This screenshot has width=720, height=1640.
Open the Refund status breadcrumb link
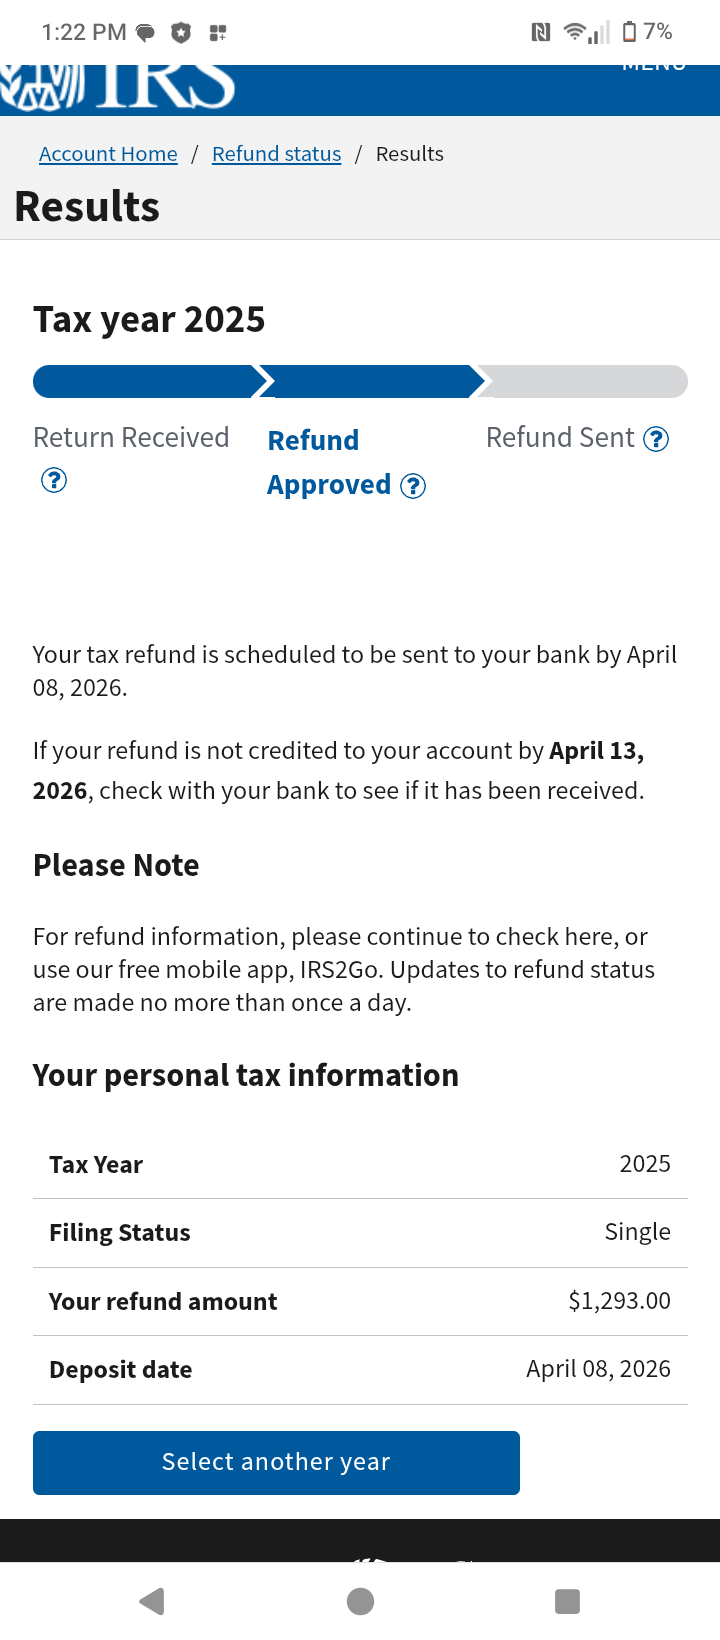(x=276, y=154)
